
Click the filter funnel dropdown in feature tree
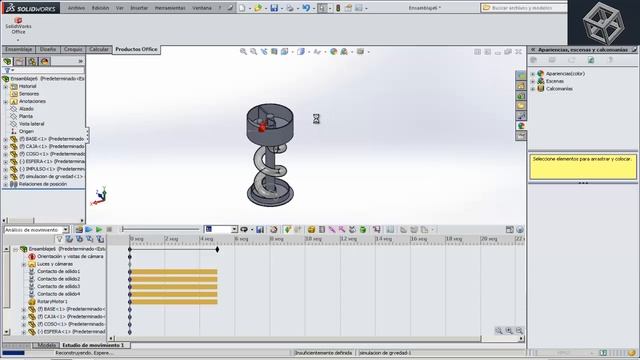coord(9,71)
